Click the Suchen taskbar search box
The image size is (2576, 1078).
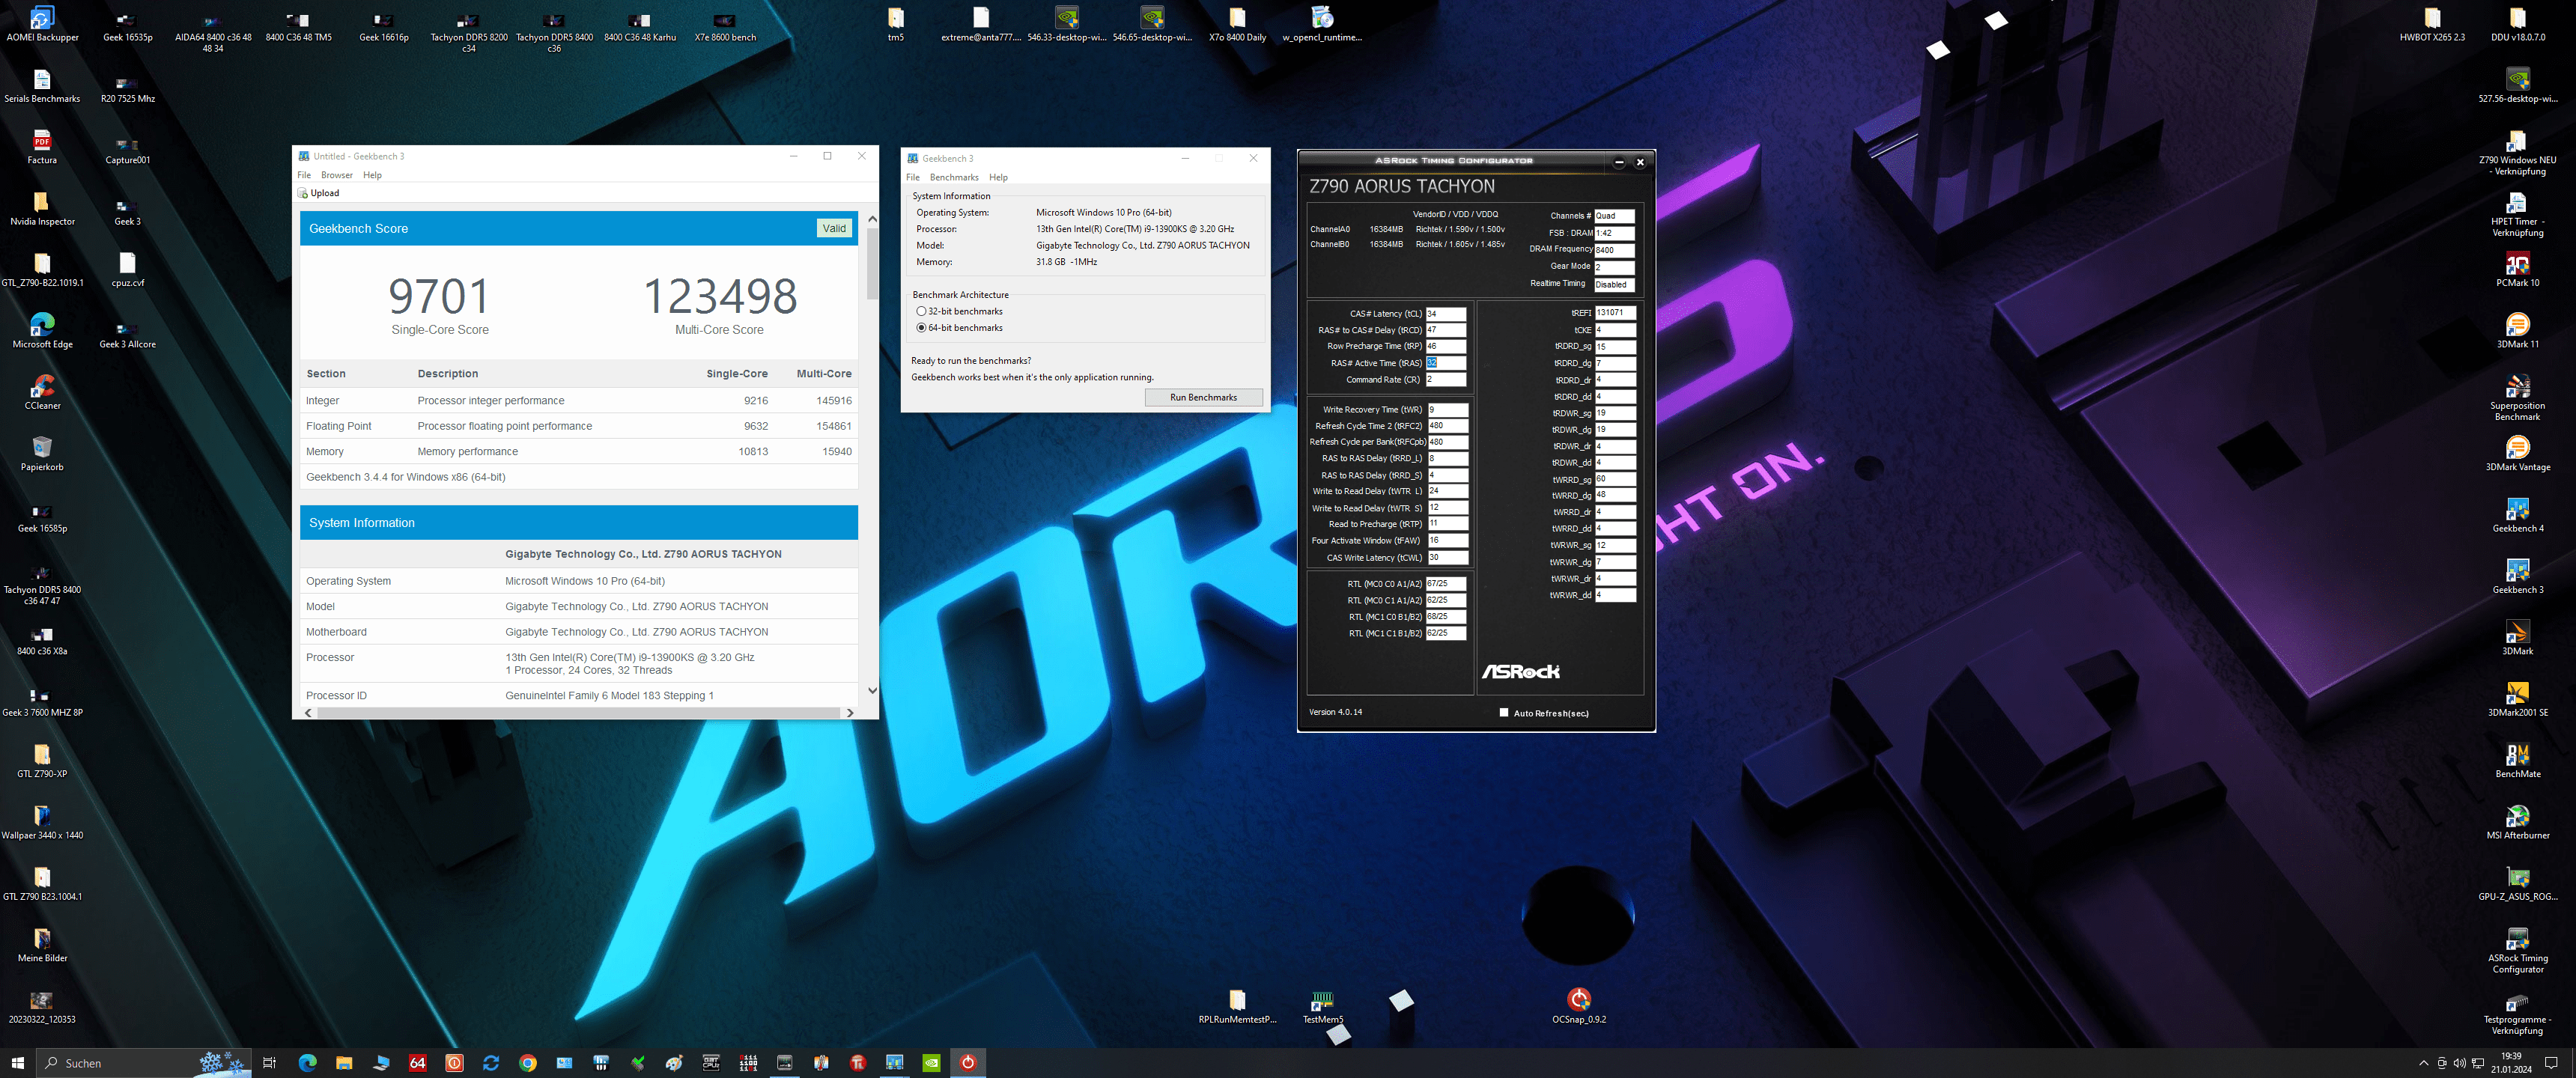[x=143, y=1063]
